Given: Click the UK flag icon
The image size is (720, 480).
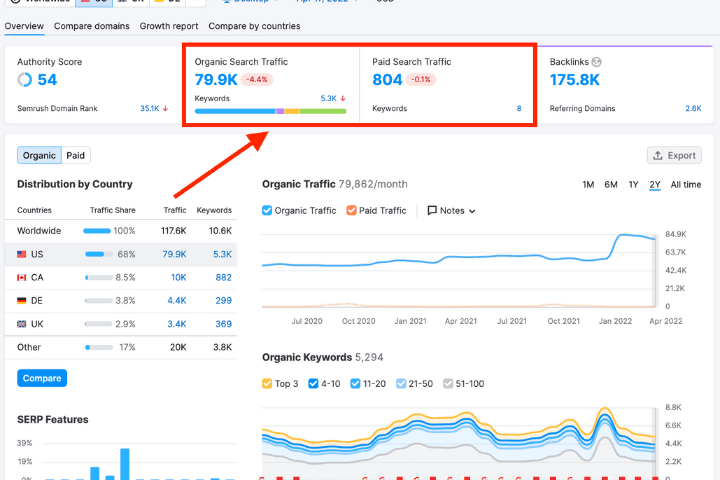Looking at the screenshot, I should pos(23,324).
